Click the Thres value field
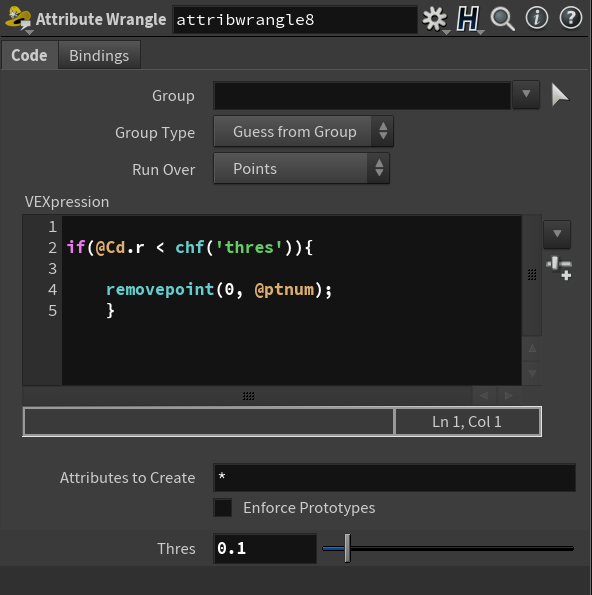Screen dimensions: 592x595 pyautogui.click(x=265, y=548)
